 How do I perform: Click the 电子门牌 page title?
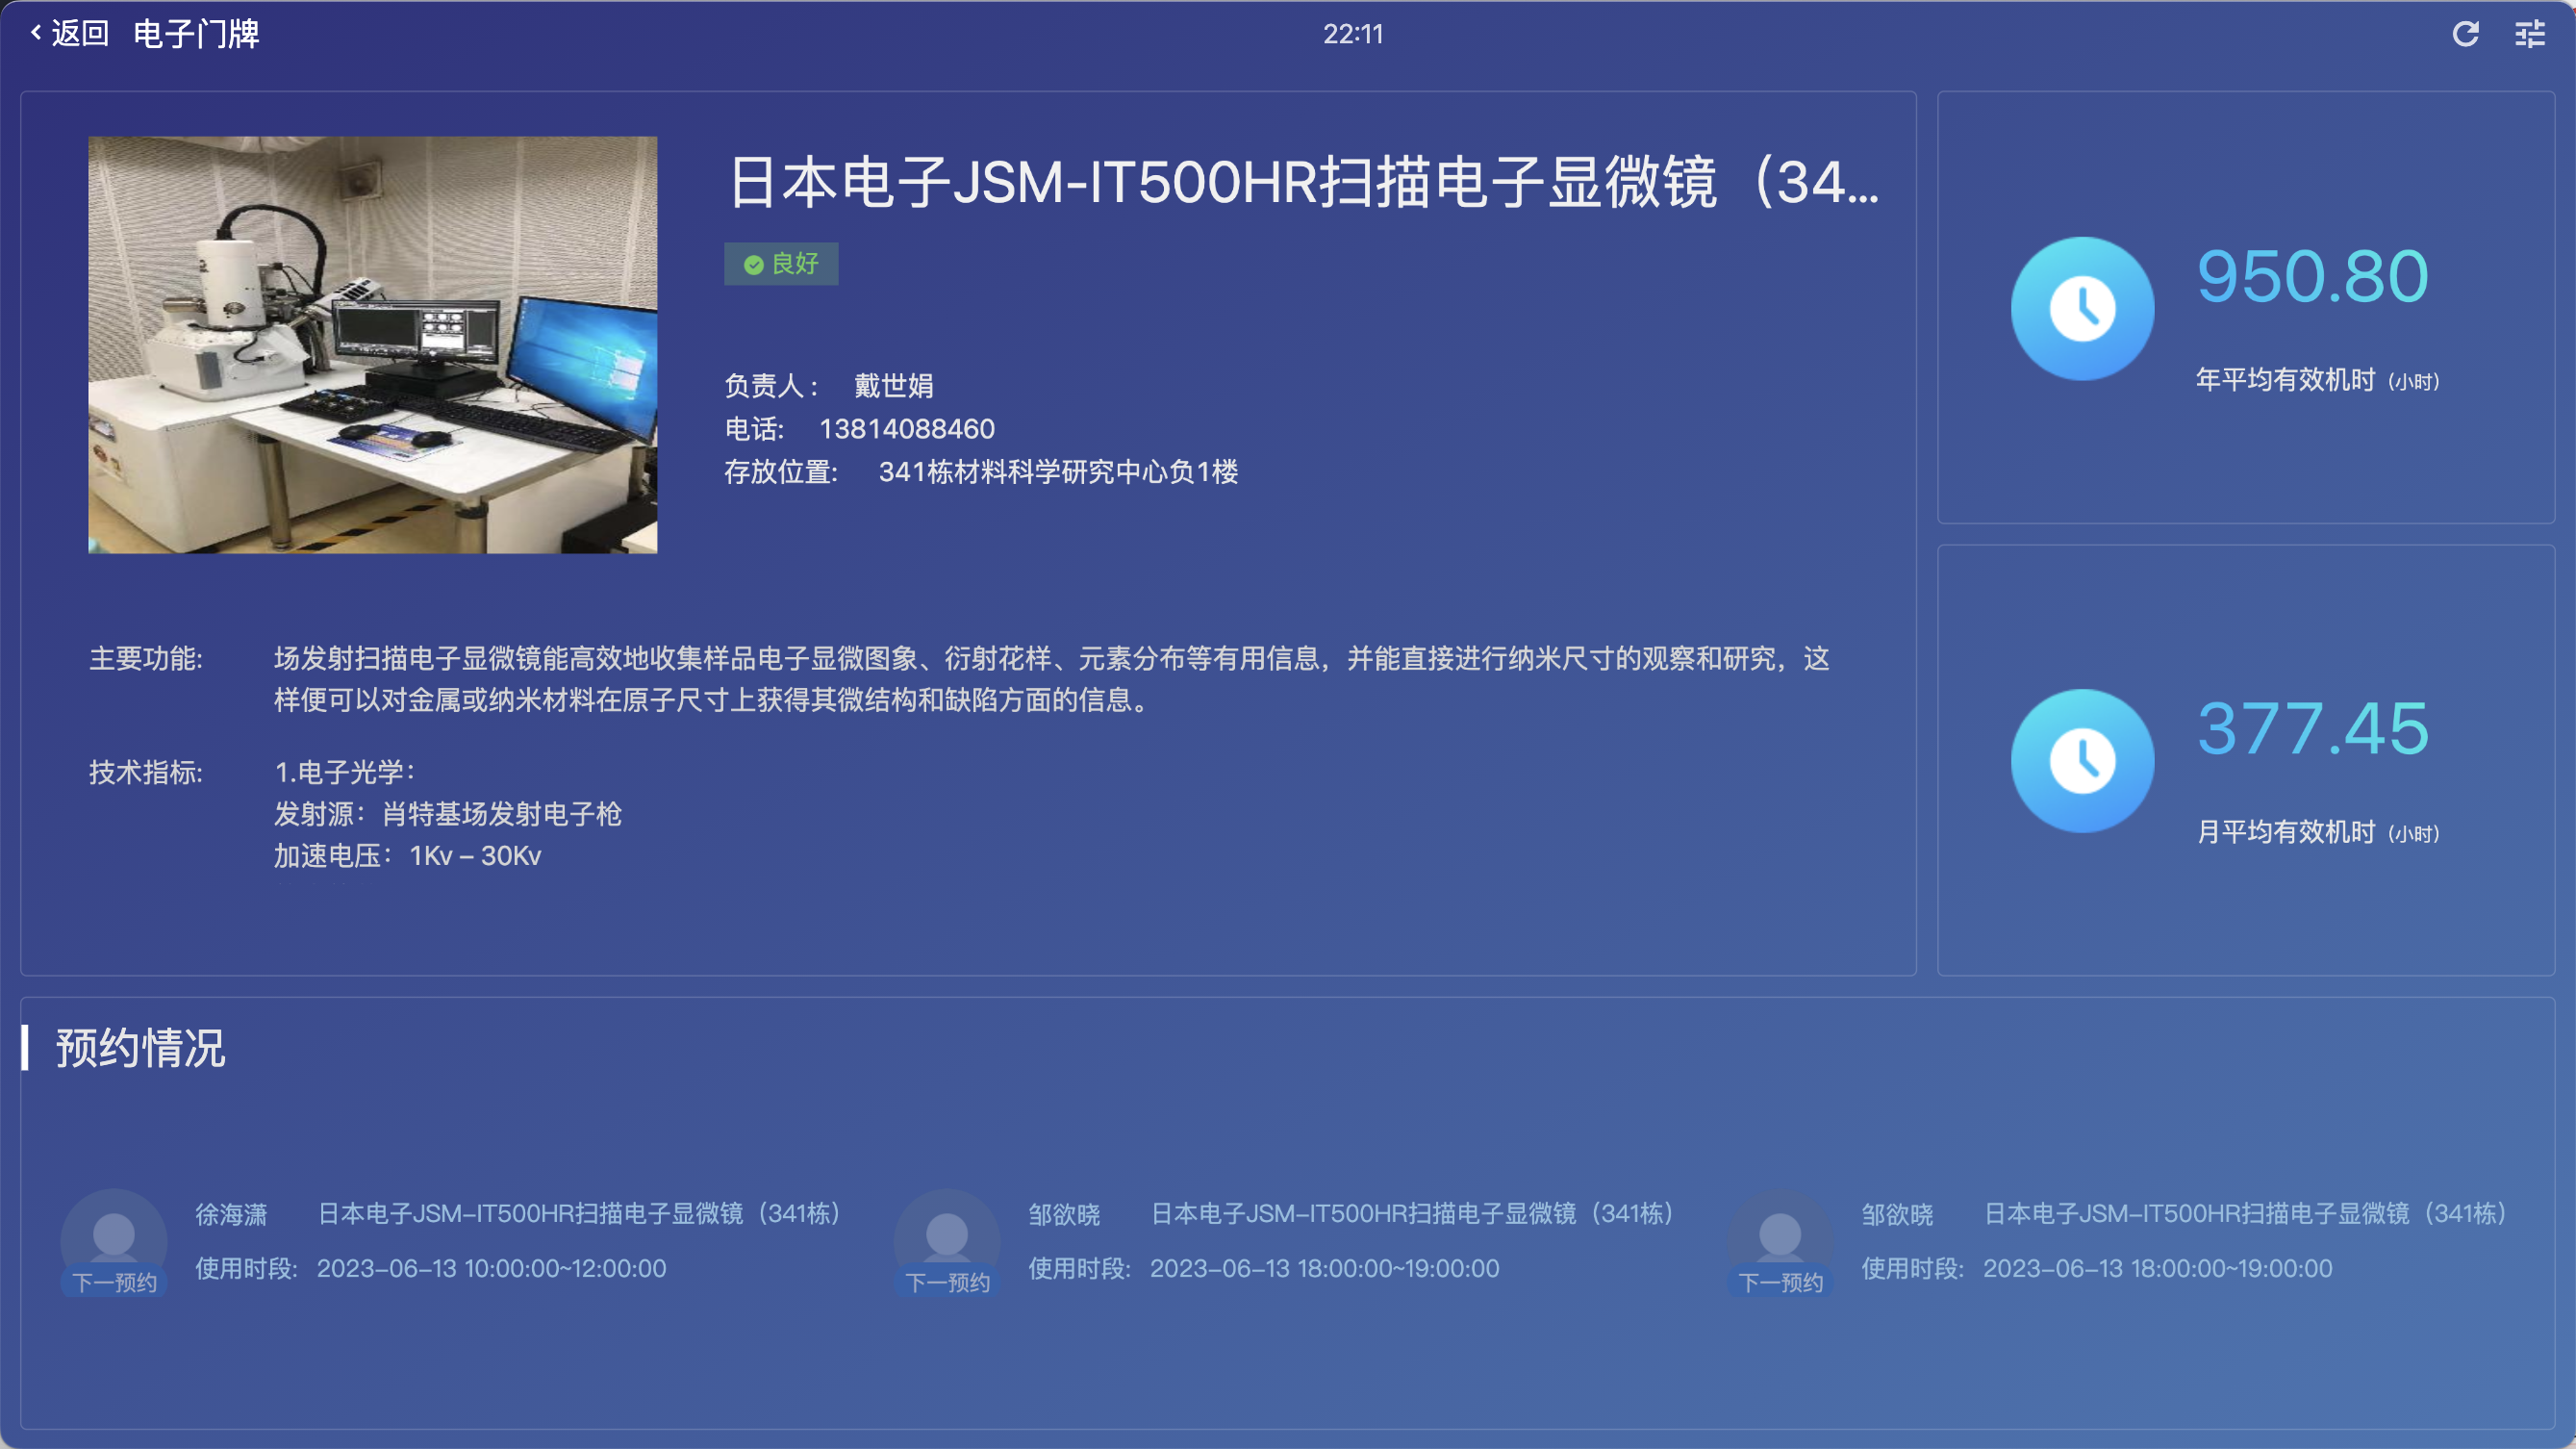tap(196, 34)
